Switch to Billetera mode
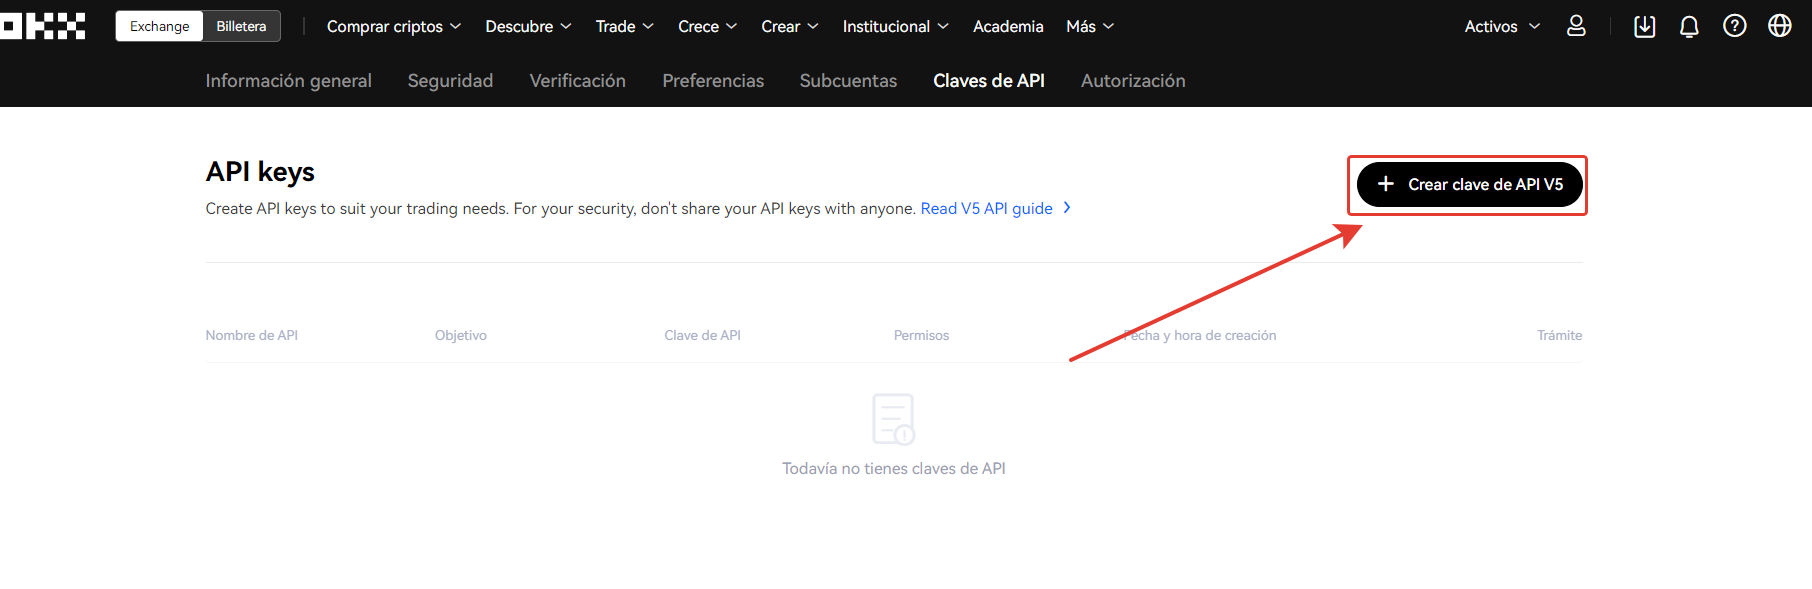 coord(241,26)
